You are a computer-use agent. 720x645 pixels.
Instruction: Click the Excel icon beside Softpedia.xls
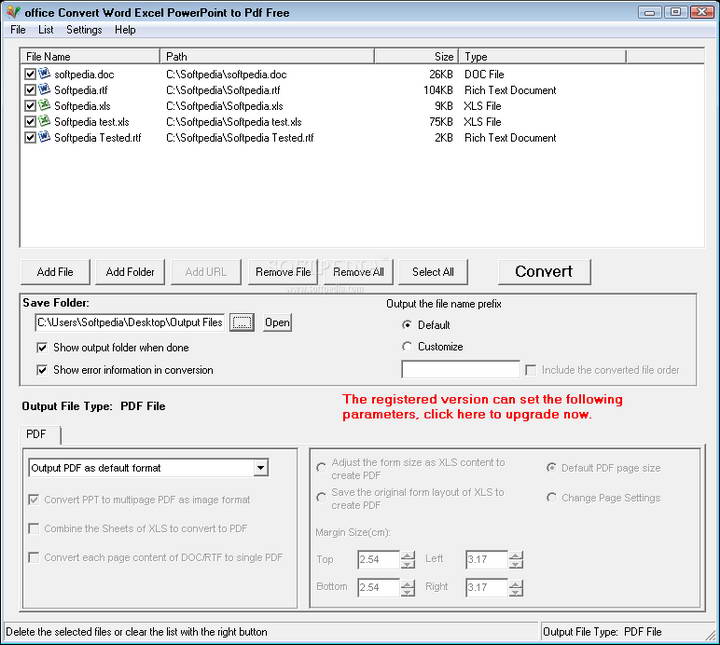tap(44, 106)
